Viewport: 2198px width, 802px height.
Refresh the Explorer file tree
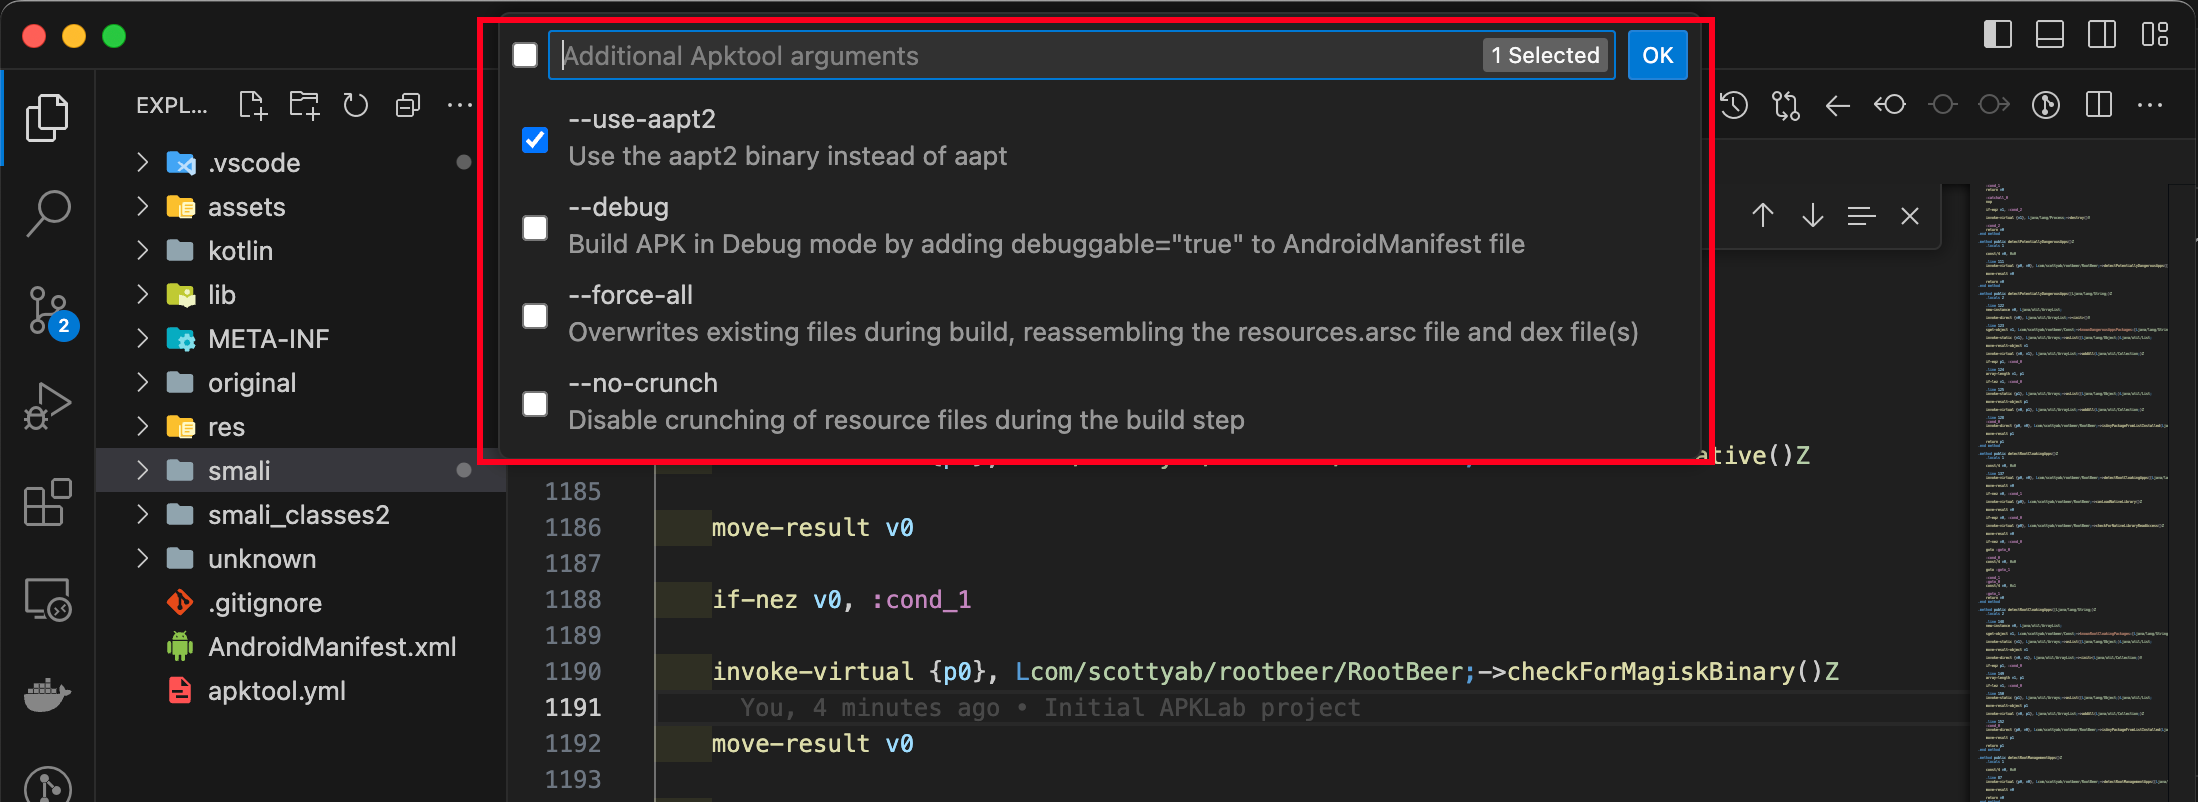tap(356, 105)
